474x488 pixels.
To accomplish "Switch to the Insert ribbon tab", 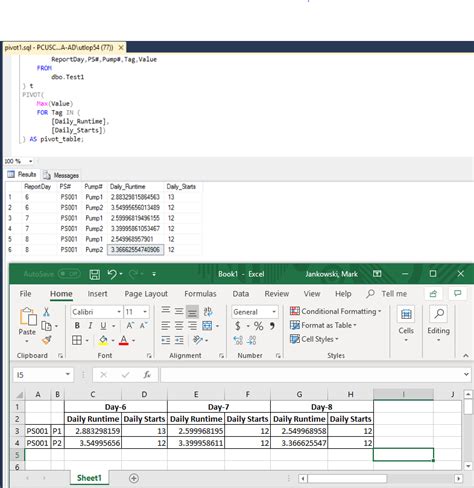I will click(97, 294).
